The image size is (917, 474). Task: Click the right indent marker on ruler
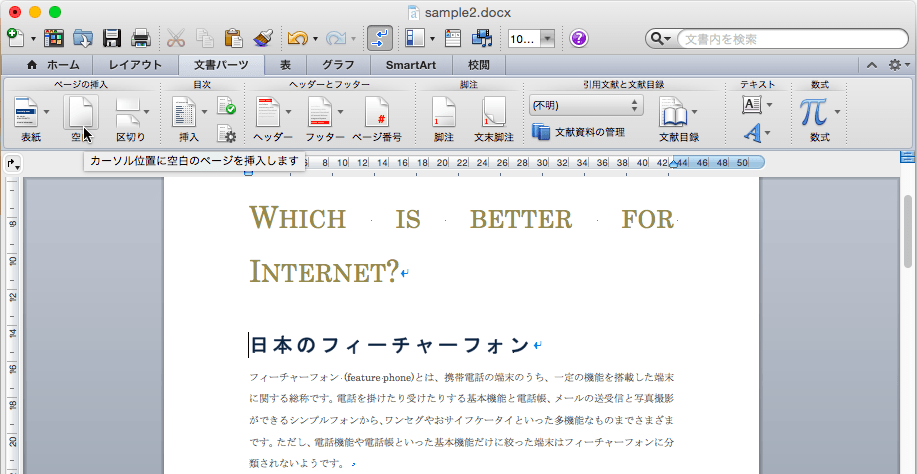click(673, 164)
